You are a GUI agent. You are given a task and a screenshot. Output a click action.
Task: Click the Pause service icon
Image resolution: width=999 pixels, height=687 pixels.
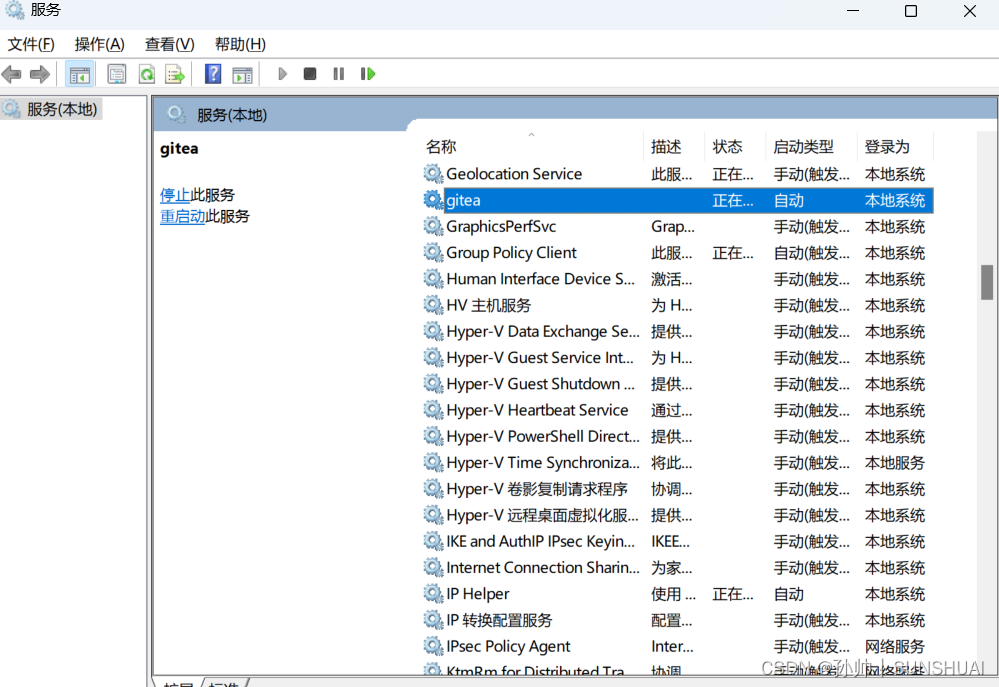[x=338, y=74]
